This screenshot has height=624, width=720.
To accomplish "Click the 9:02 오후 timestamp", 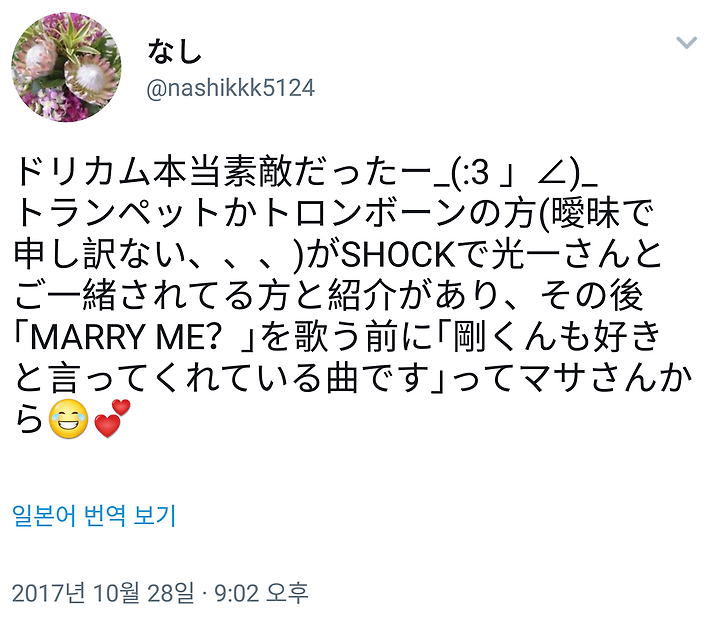I will coord(261,593).
